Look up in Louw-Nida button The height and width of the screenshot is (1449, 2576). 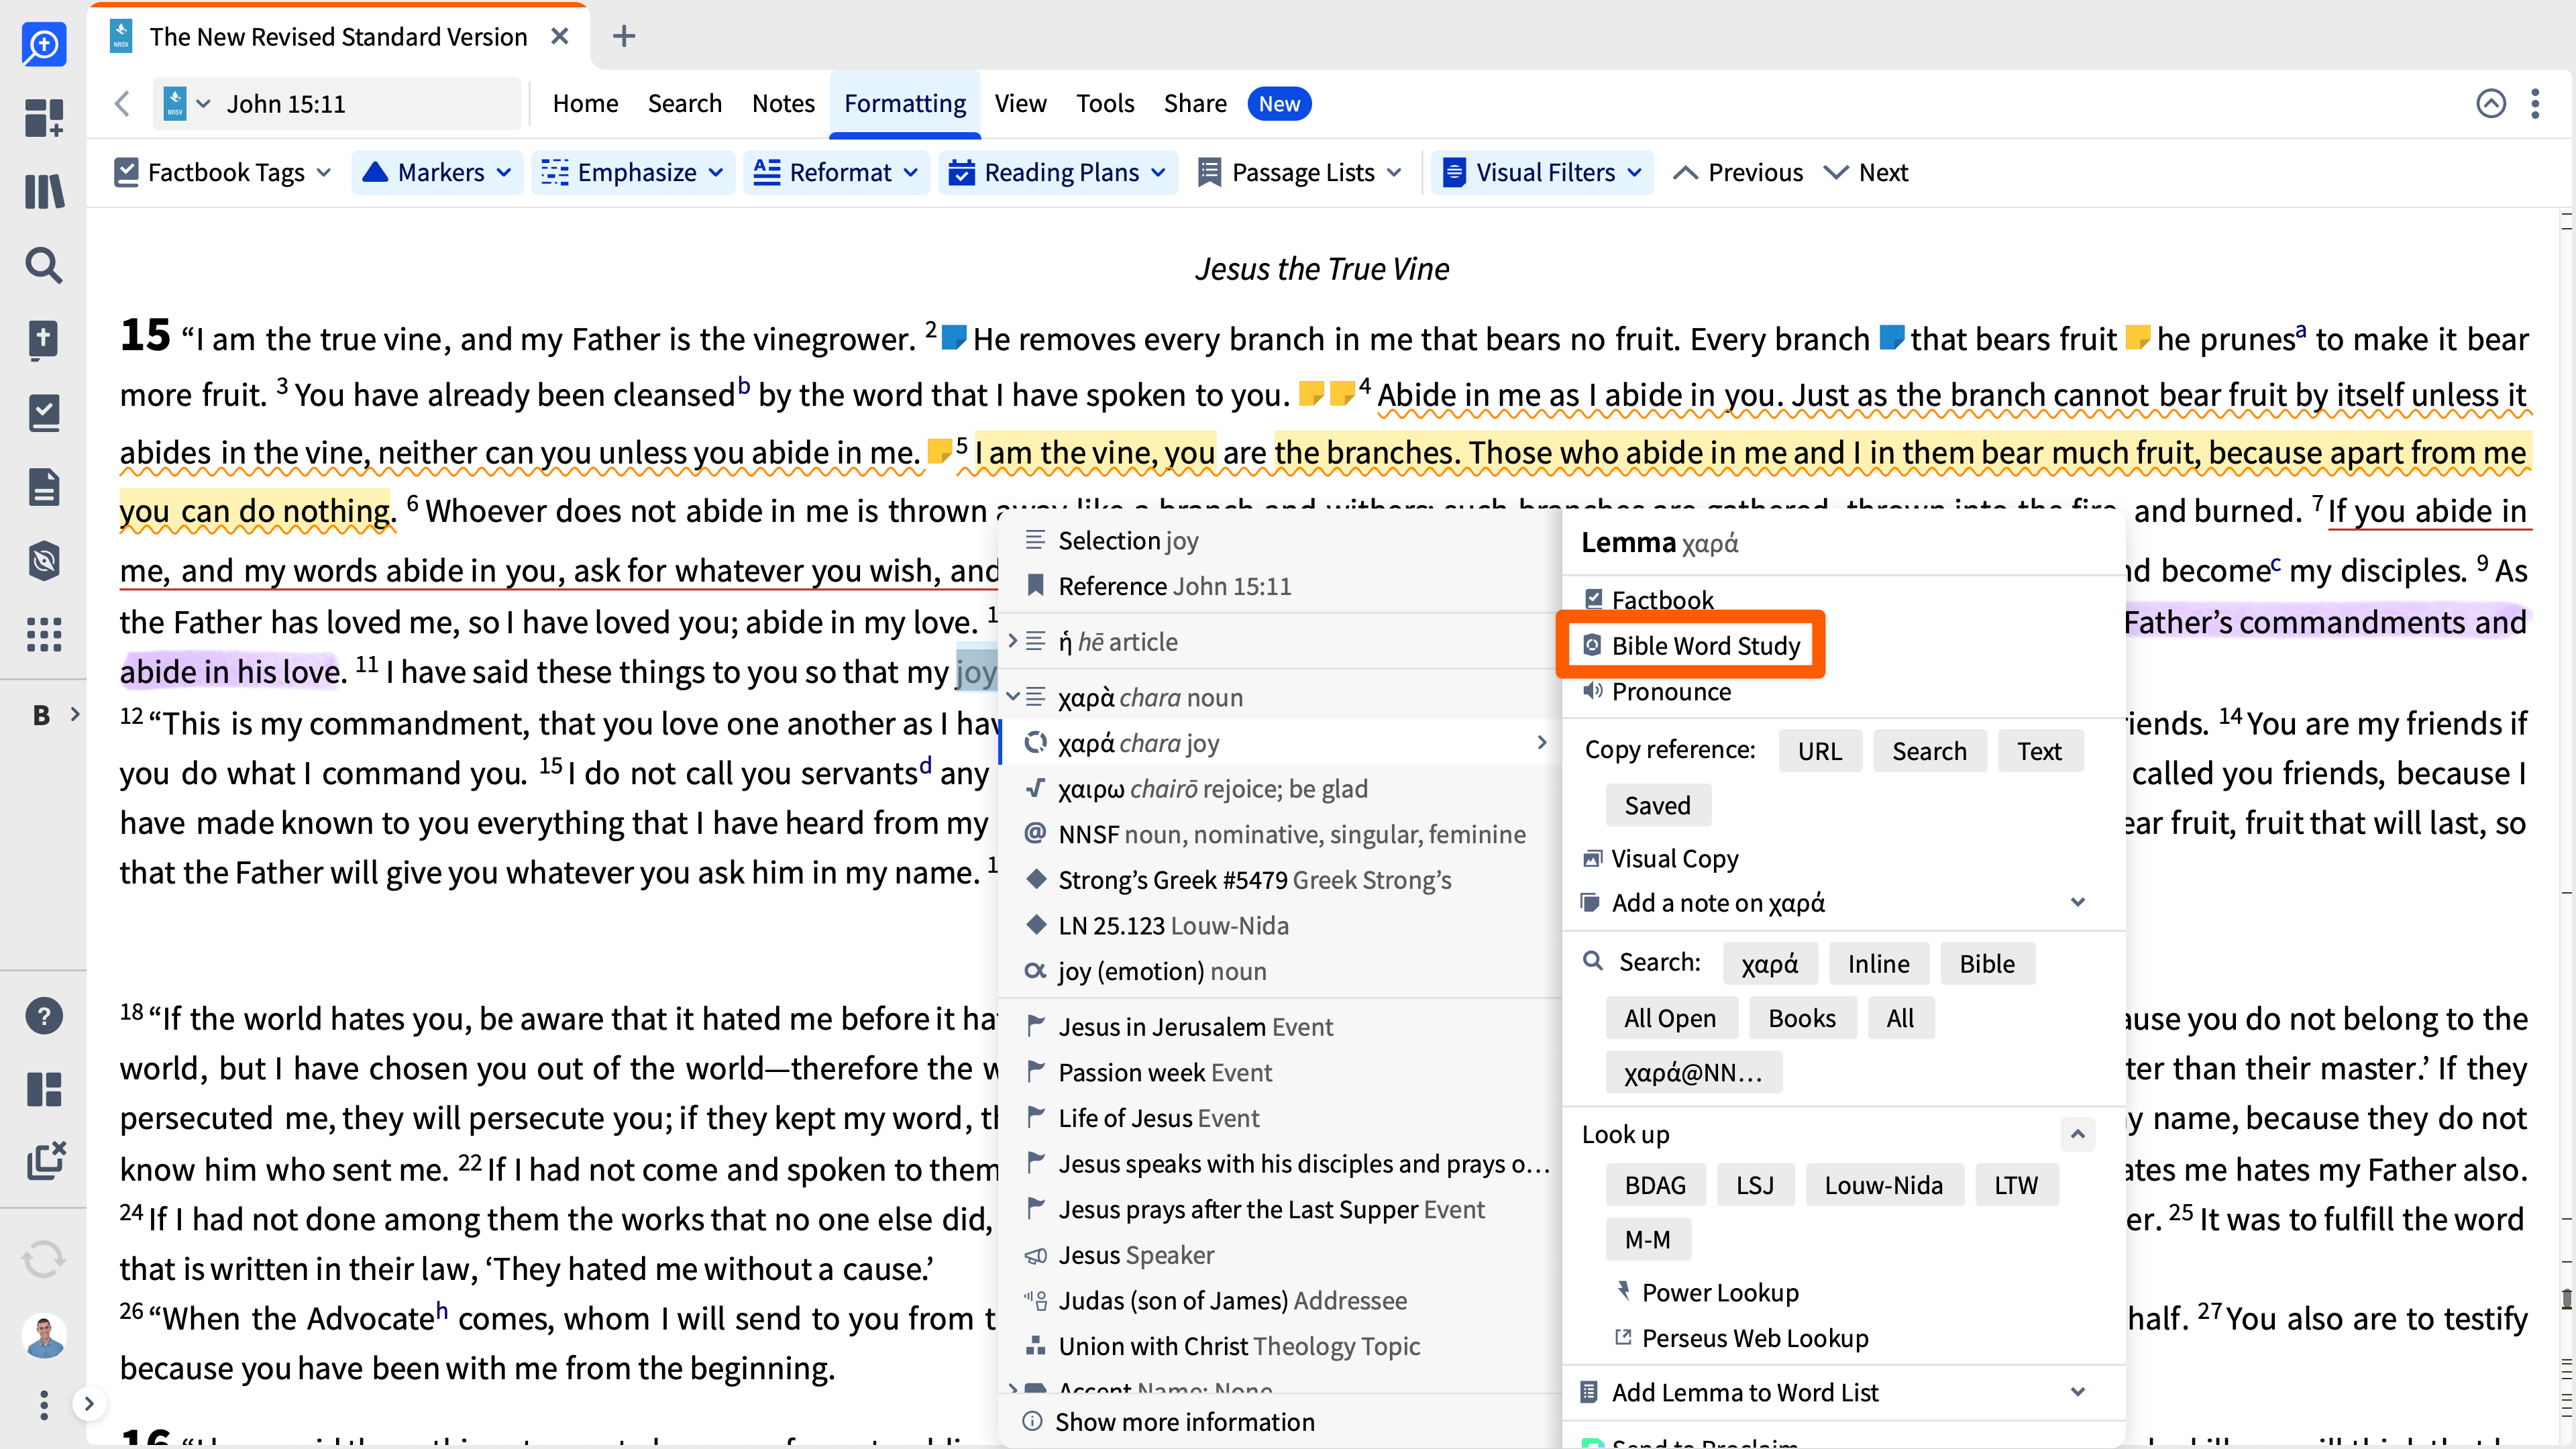coord(1883,1185)
